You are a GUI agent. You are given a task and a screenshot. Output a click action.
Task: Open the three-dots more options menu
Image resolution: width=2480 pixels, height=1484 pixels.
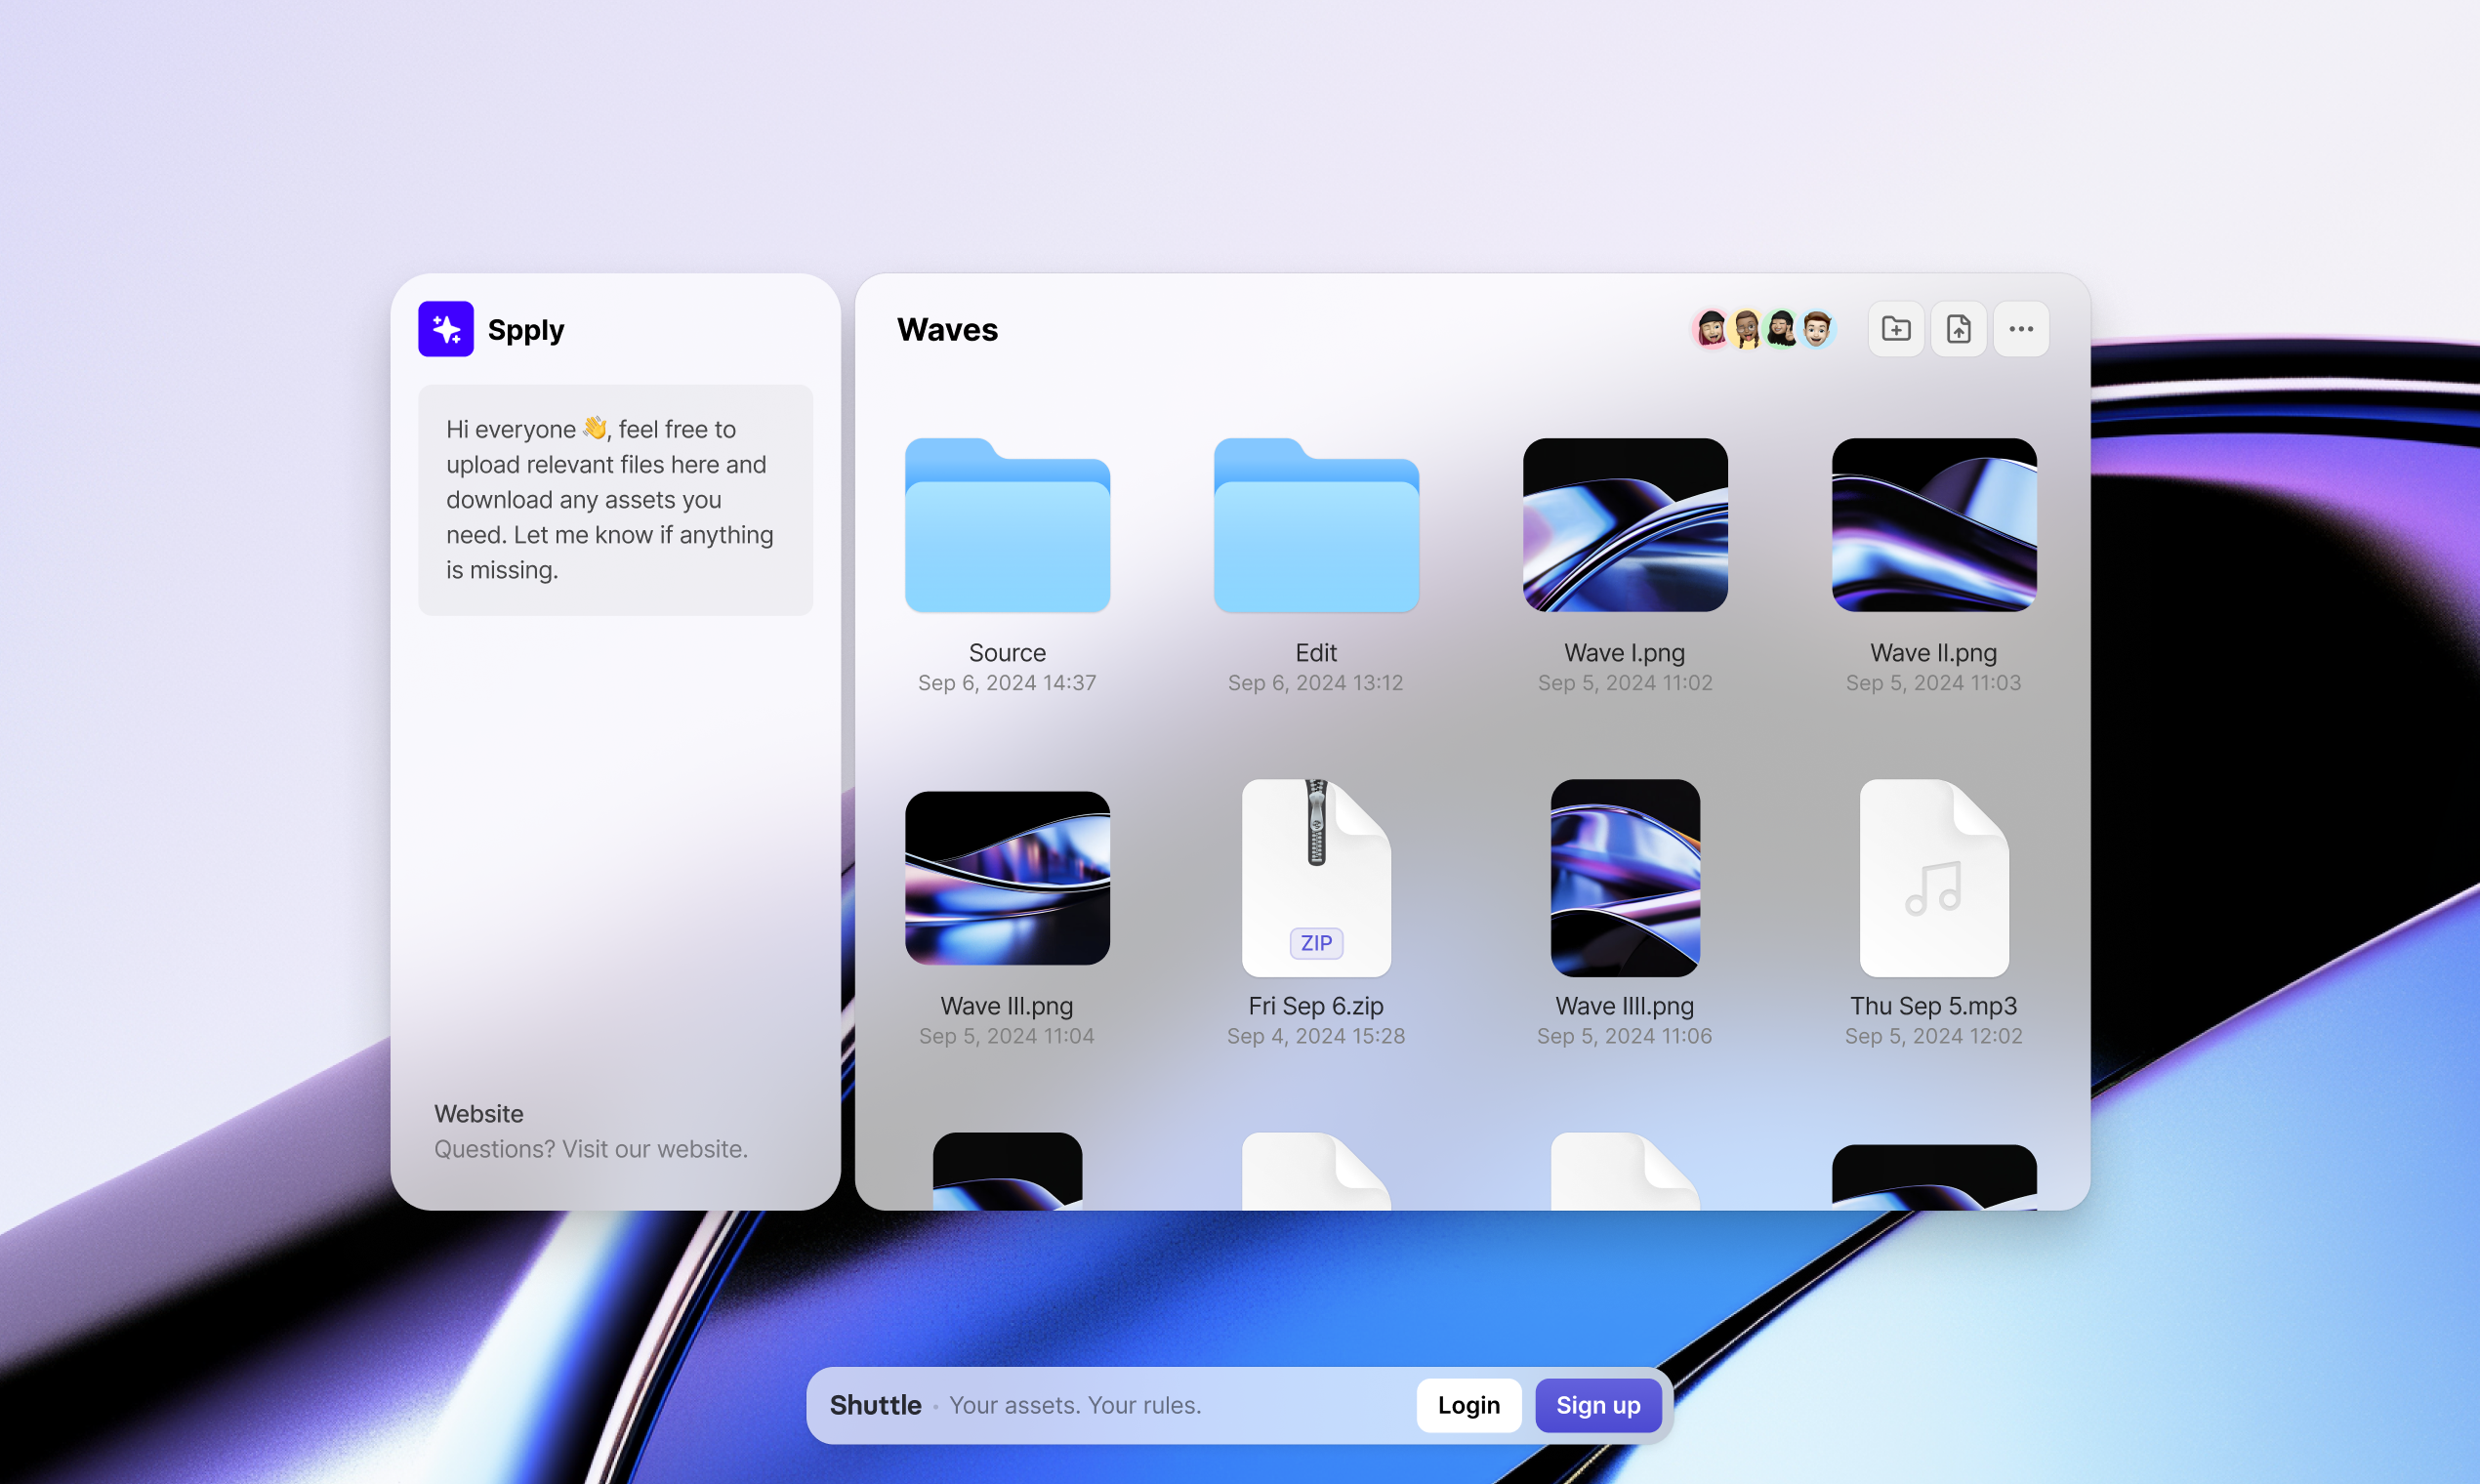2021,329
